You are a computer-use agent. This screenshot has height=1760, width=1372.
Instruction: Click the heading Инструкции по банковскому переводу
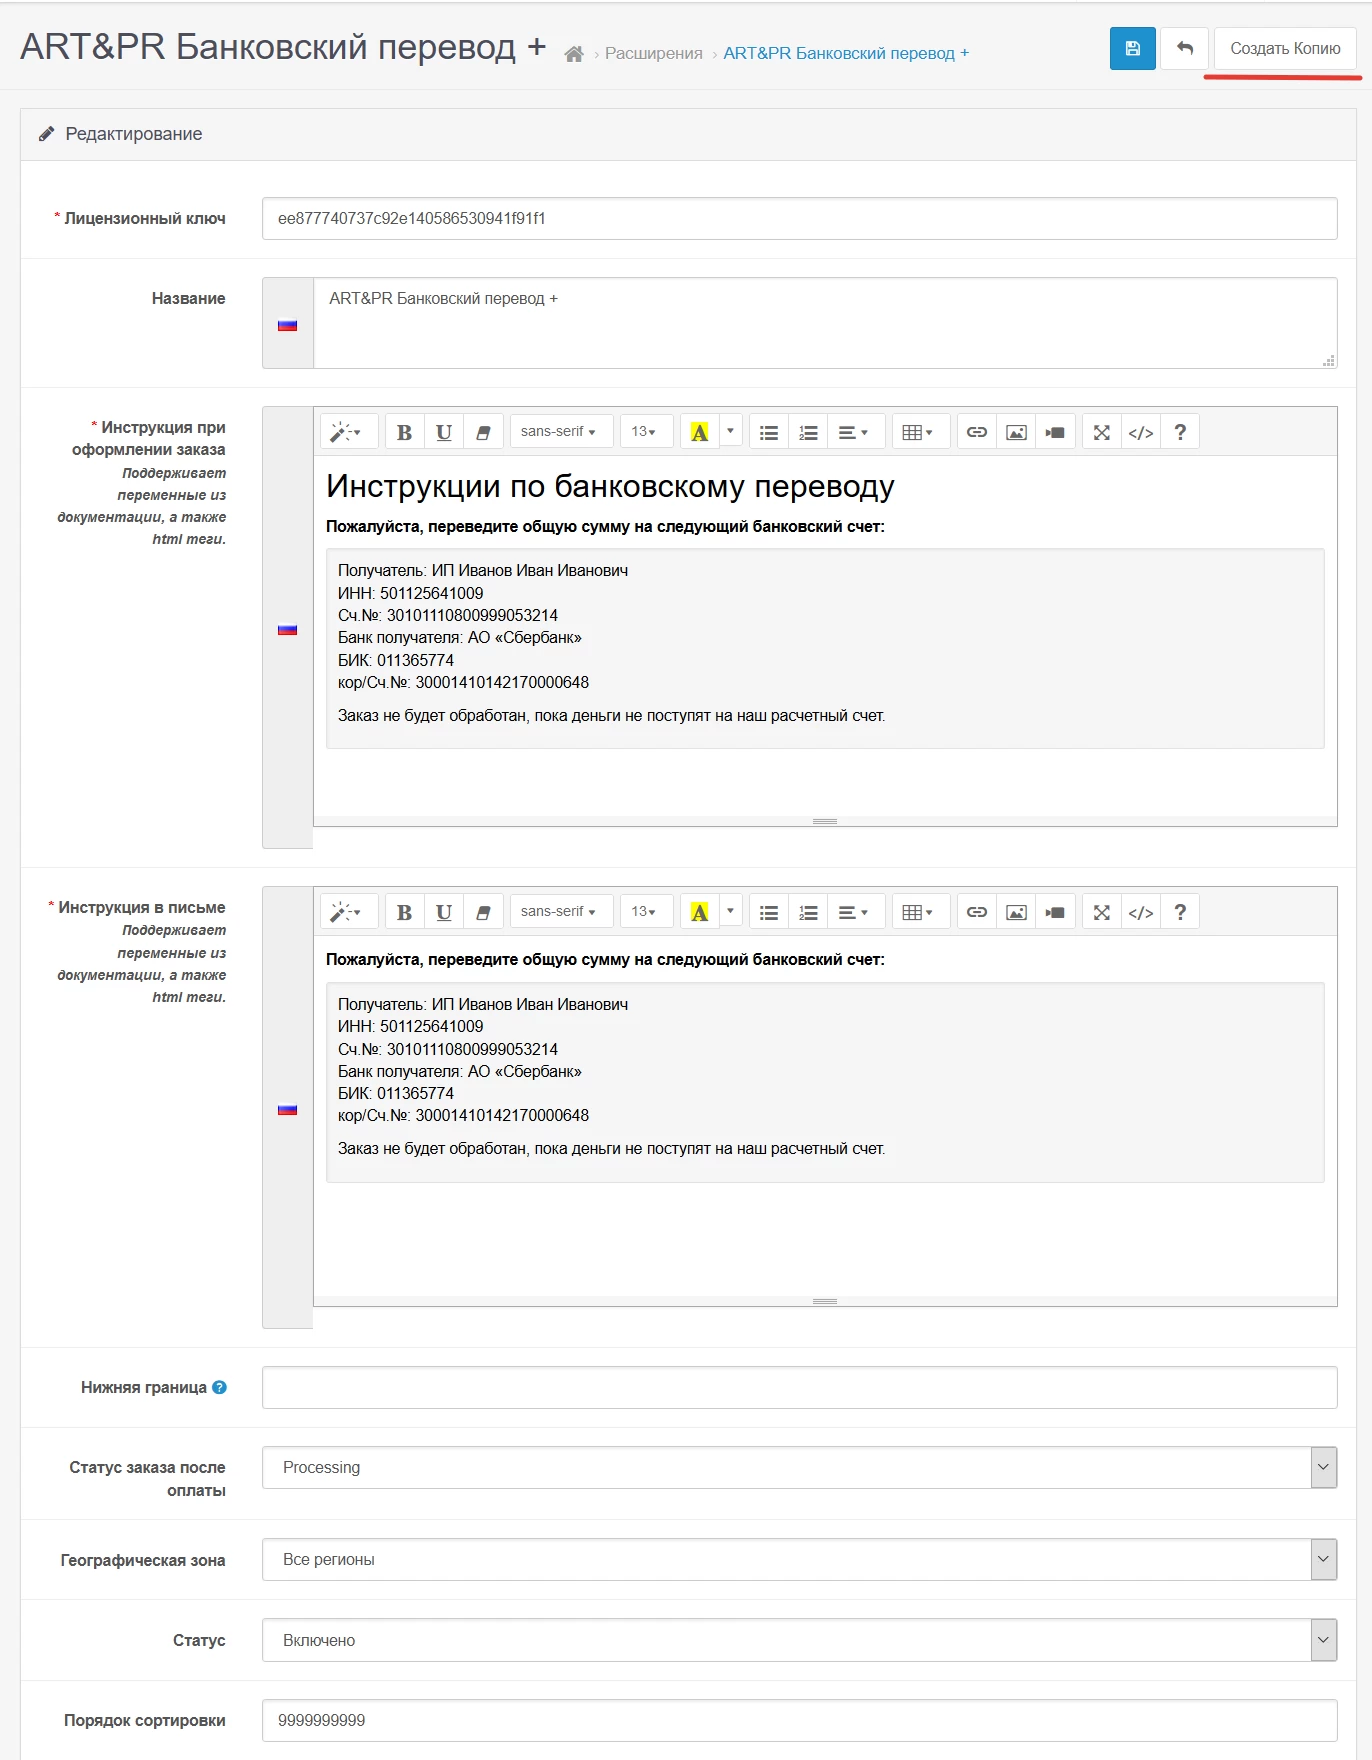(x=610, y=486)
